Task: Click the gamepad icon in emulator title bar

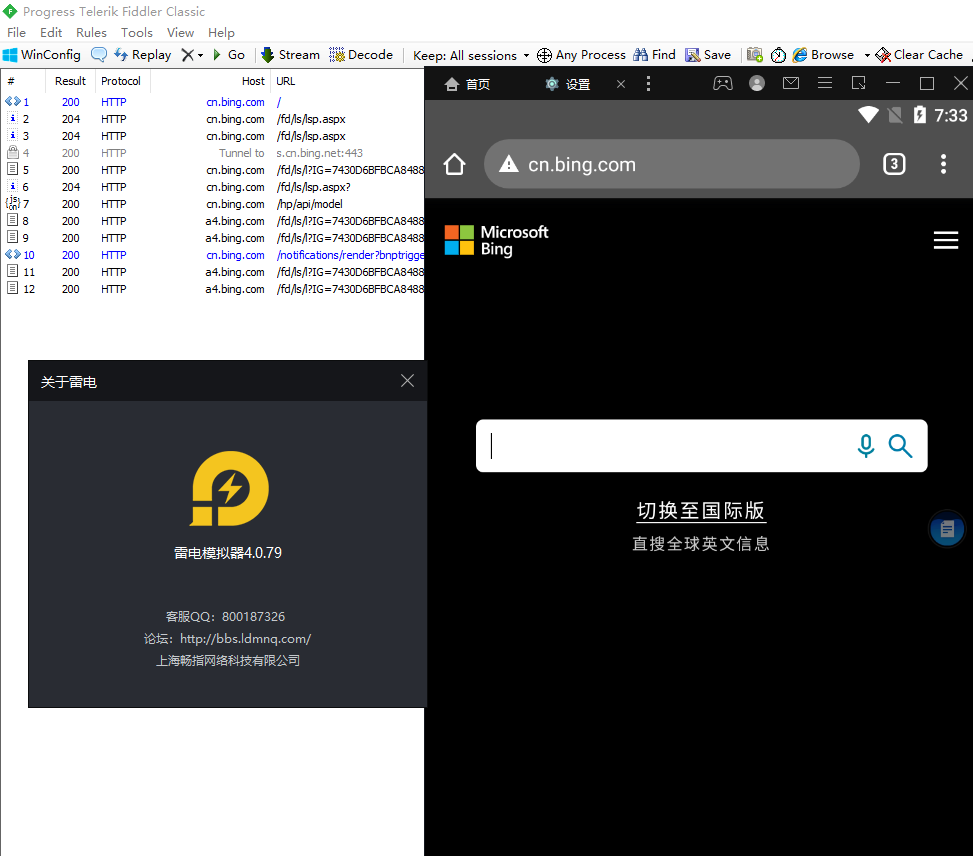Action: (722, 83)
